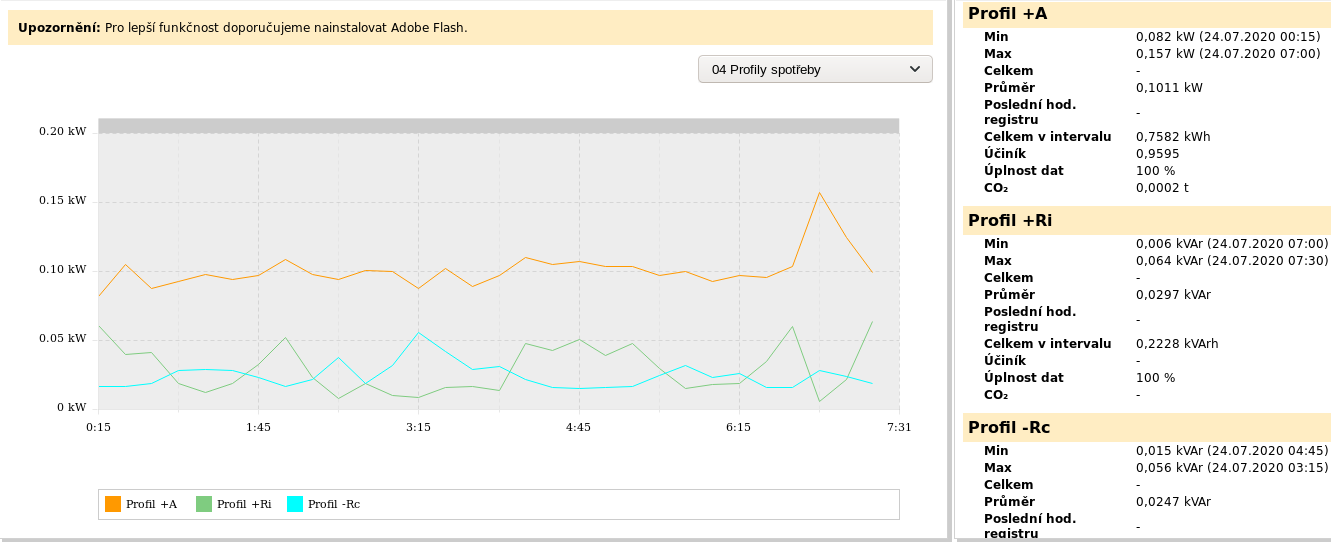Toggle the Profil -Rc series via its legend label
The height and width of the screenshot is (542, 1331).
point(334,504)
